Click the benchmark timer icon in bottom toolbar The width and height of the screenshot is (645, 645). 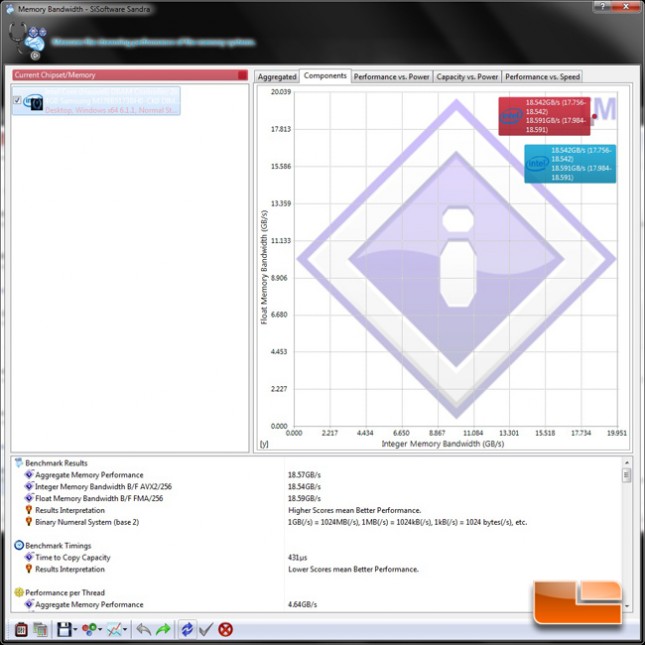click(21, 629)
